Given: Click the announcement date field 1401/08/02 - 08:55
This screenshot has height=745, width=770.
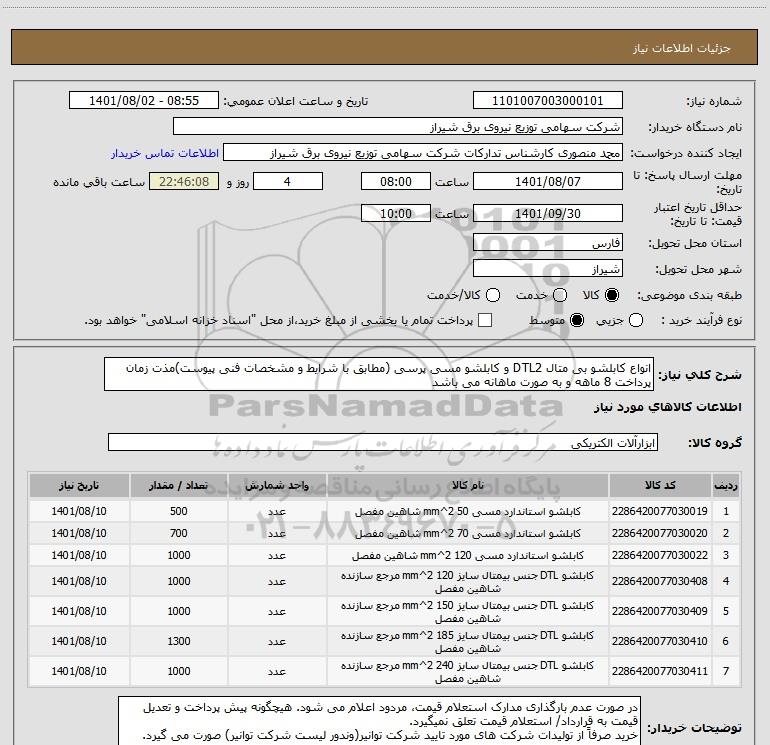Looking at the screenshot, I should tap(143, 101).
